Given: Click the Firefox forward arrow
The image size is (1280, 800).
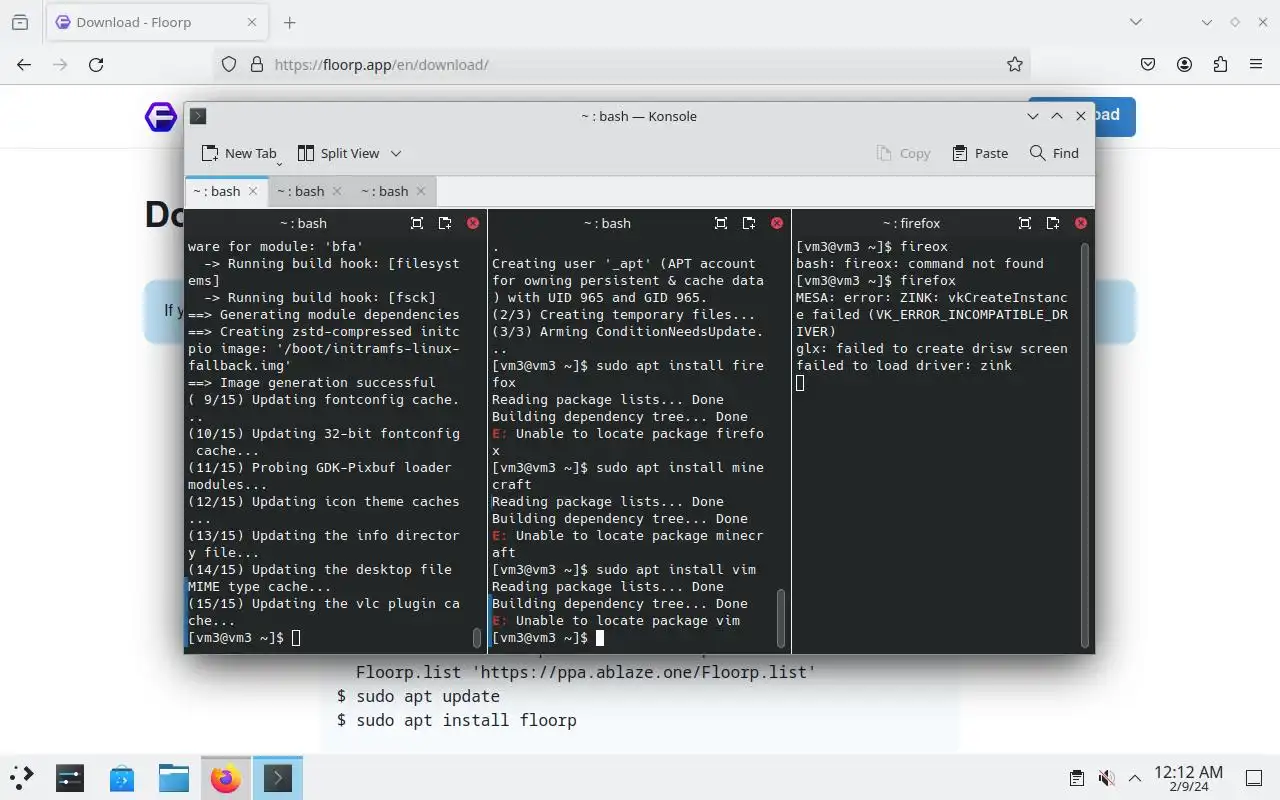Looking at the screenshot, I should pyautogui.click(x=60, y=64).
